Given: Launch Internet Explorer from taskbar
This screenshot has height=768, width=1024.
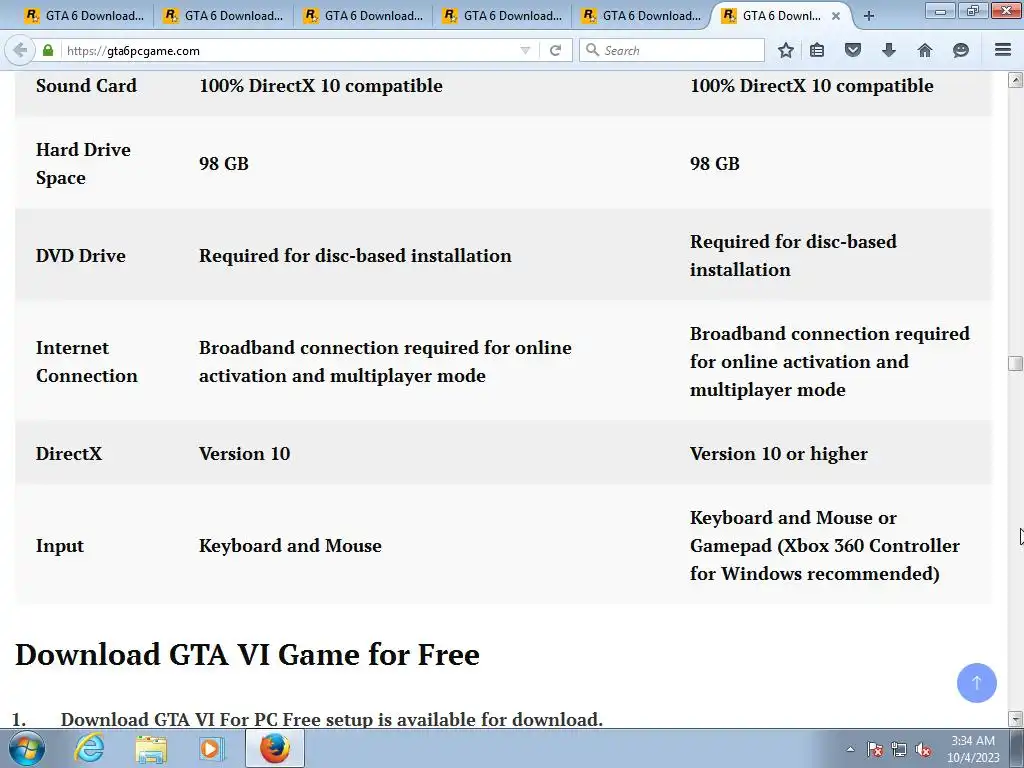Looking at the screenshot, I should tap(89, 749).
